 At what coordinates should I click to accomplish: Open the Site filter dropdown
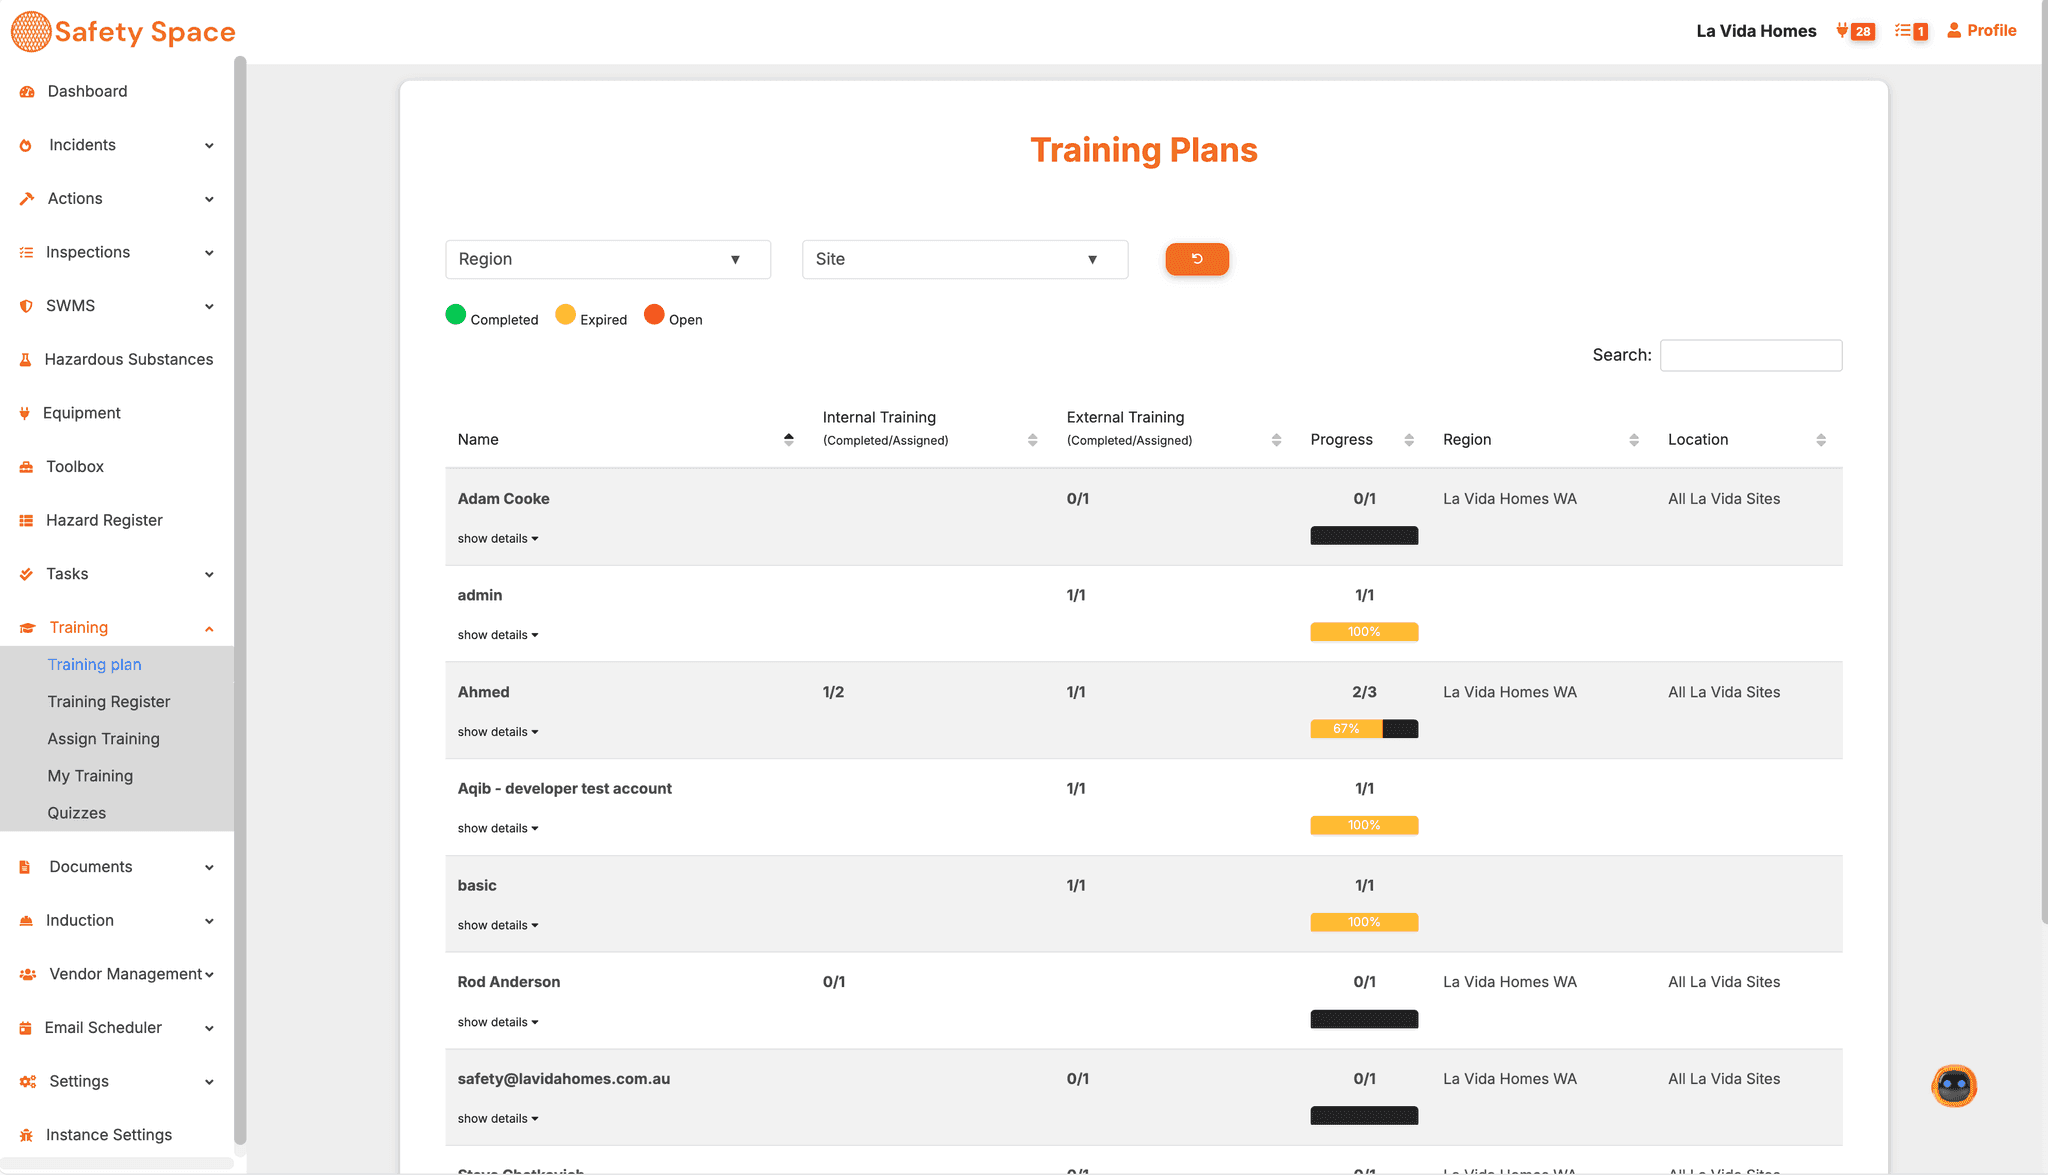click(965, 259)
